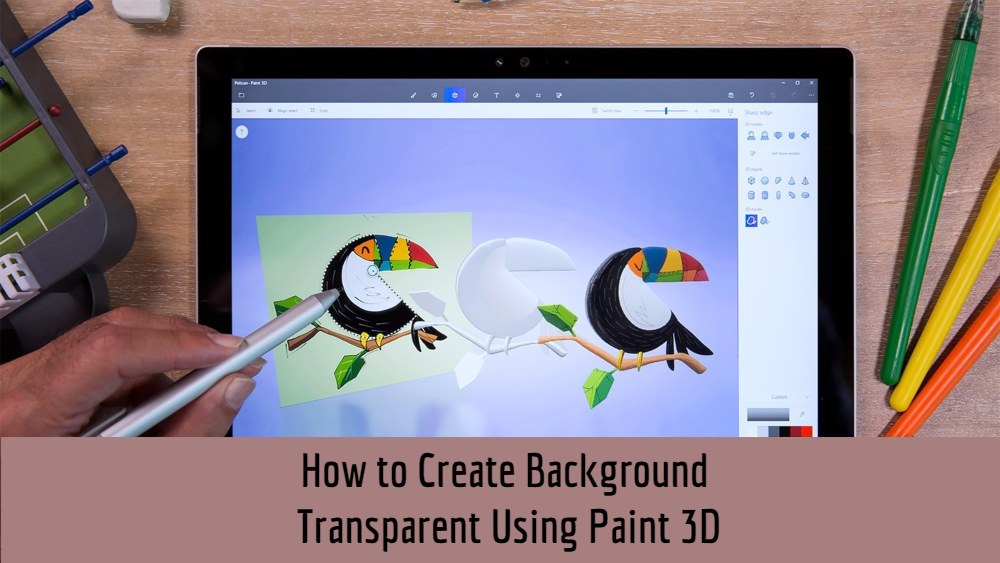Insert the man 3D model

[x=751, y=135]
